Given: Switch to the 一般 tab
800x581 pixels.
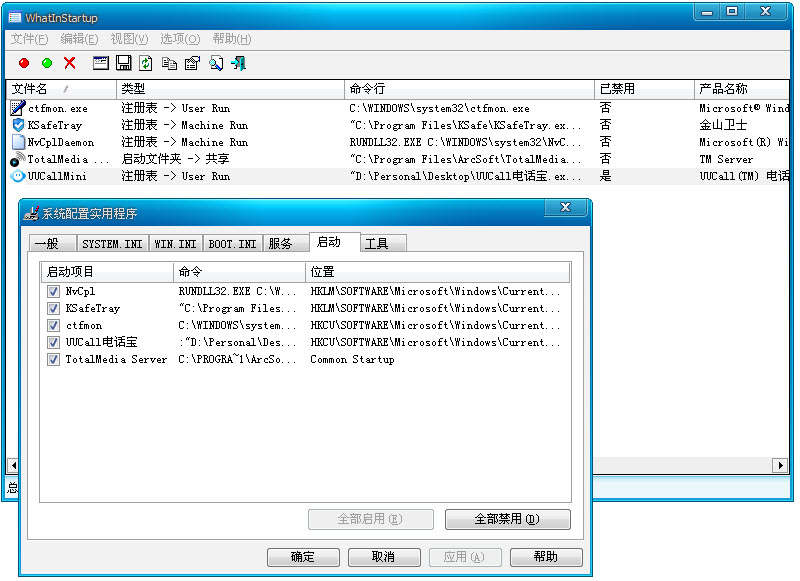Looking at the screenshot, I should pyautogui.click(x=53, y=243).
